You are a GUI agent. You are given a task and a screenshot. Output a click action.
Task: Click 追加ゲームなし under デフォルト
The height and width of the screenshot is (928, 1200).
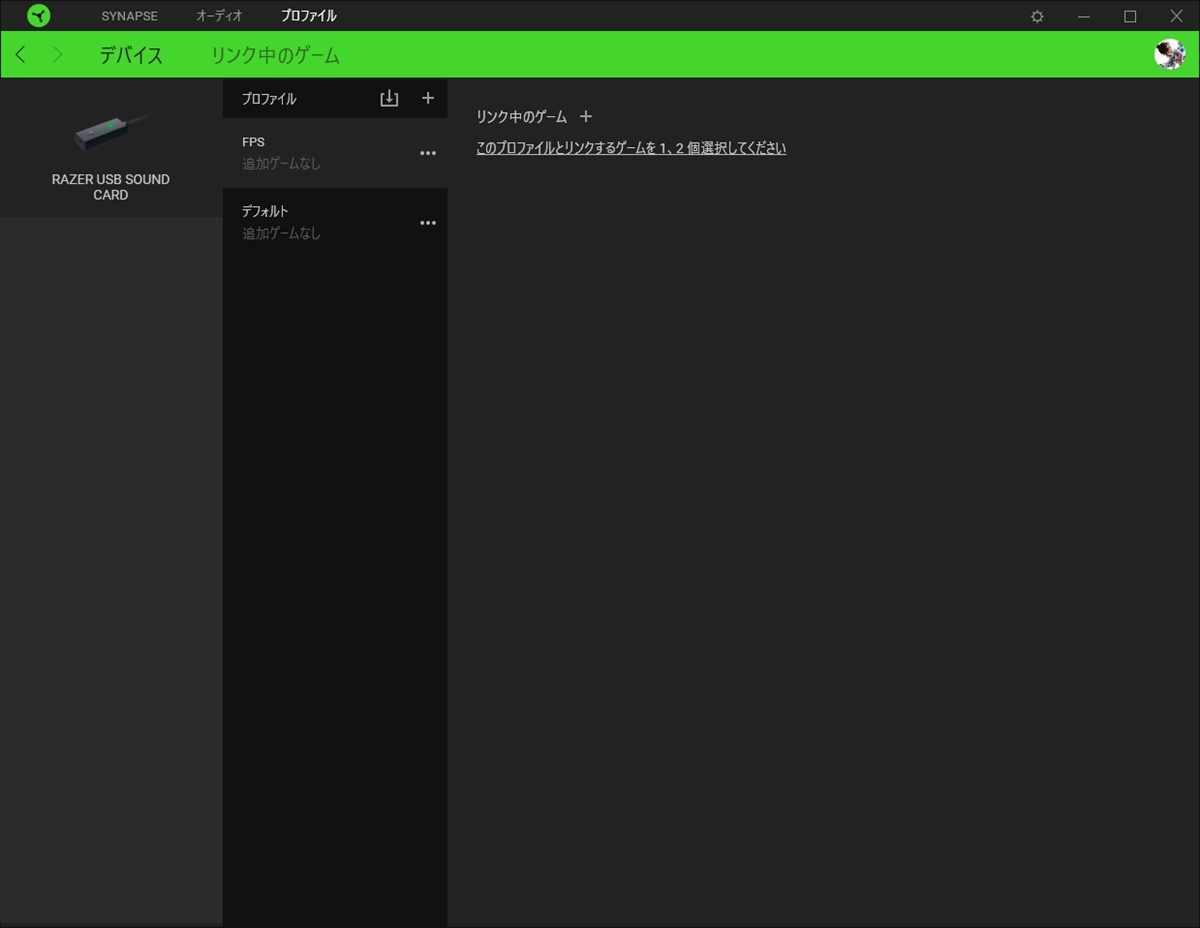click(x=281, y=233)
